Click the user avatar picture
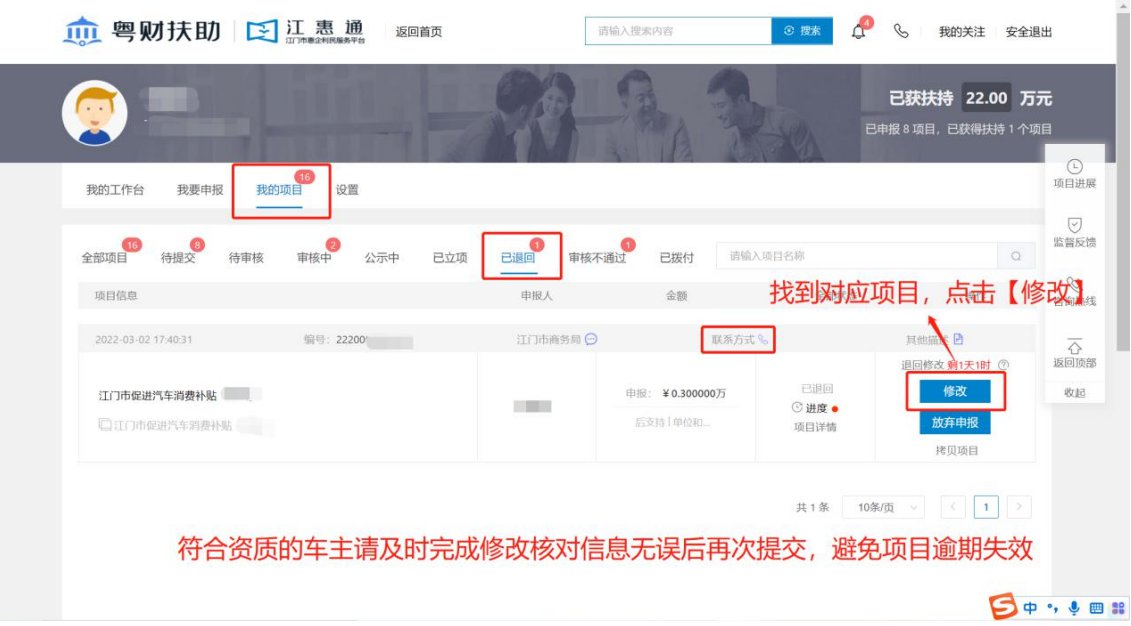This screenshot has width=1131, height=626. 94,113
